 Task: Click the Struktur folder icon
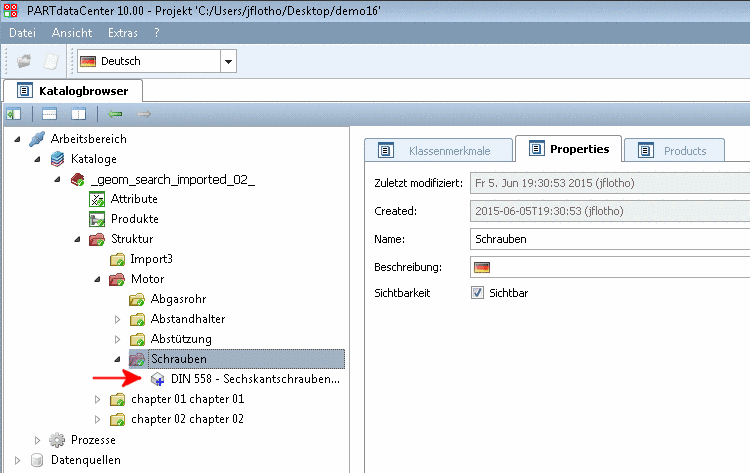[97, 239]
